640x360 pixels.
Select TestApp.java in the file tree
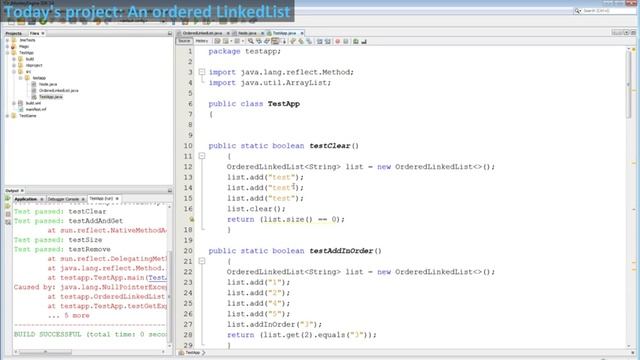click(51, 97)
